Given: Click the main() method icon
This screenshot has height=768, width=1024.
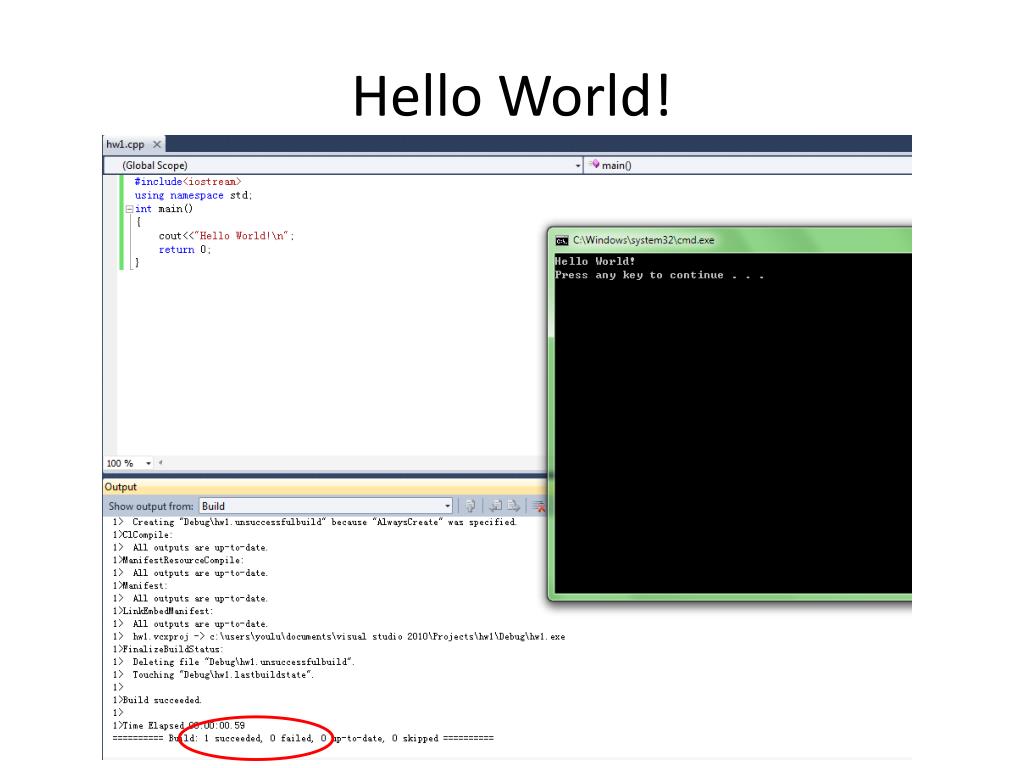Looking at the screenshot, I should (594, 165).
